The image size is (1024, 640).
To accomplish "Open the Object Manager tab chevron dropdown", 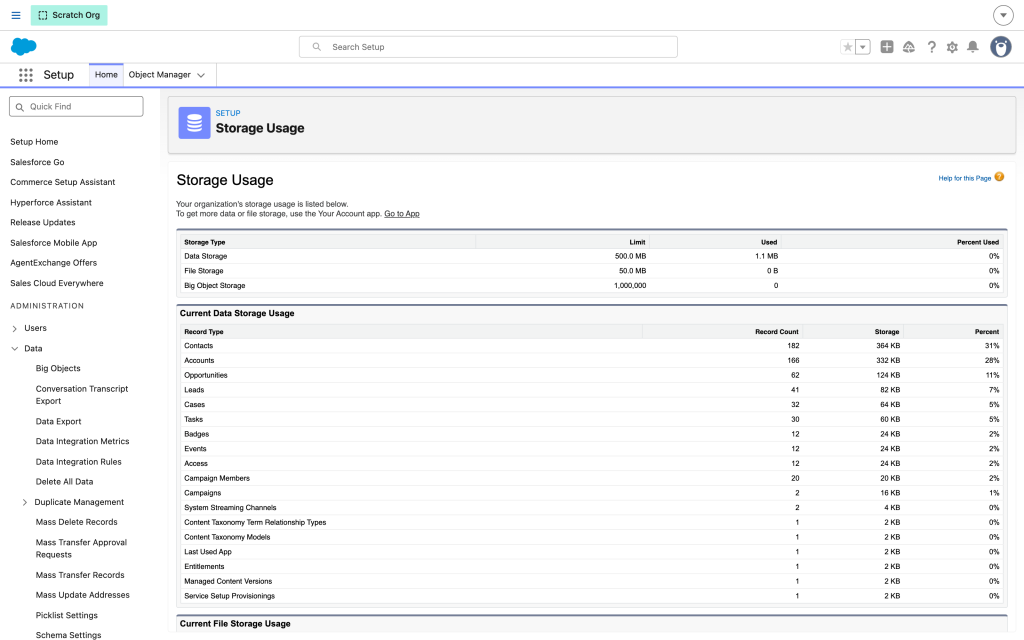I will tap(201, 75).
